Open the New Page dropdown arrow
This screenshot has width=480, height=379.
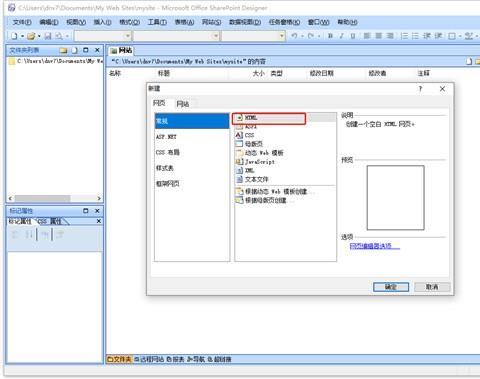click(22, 36)
